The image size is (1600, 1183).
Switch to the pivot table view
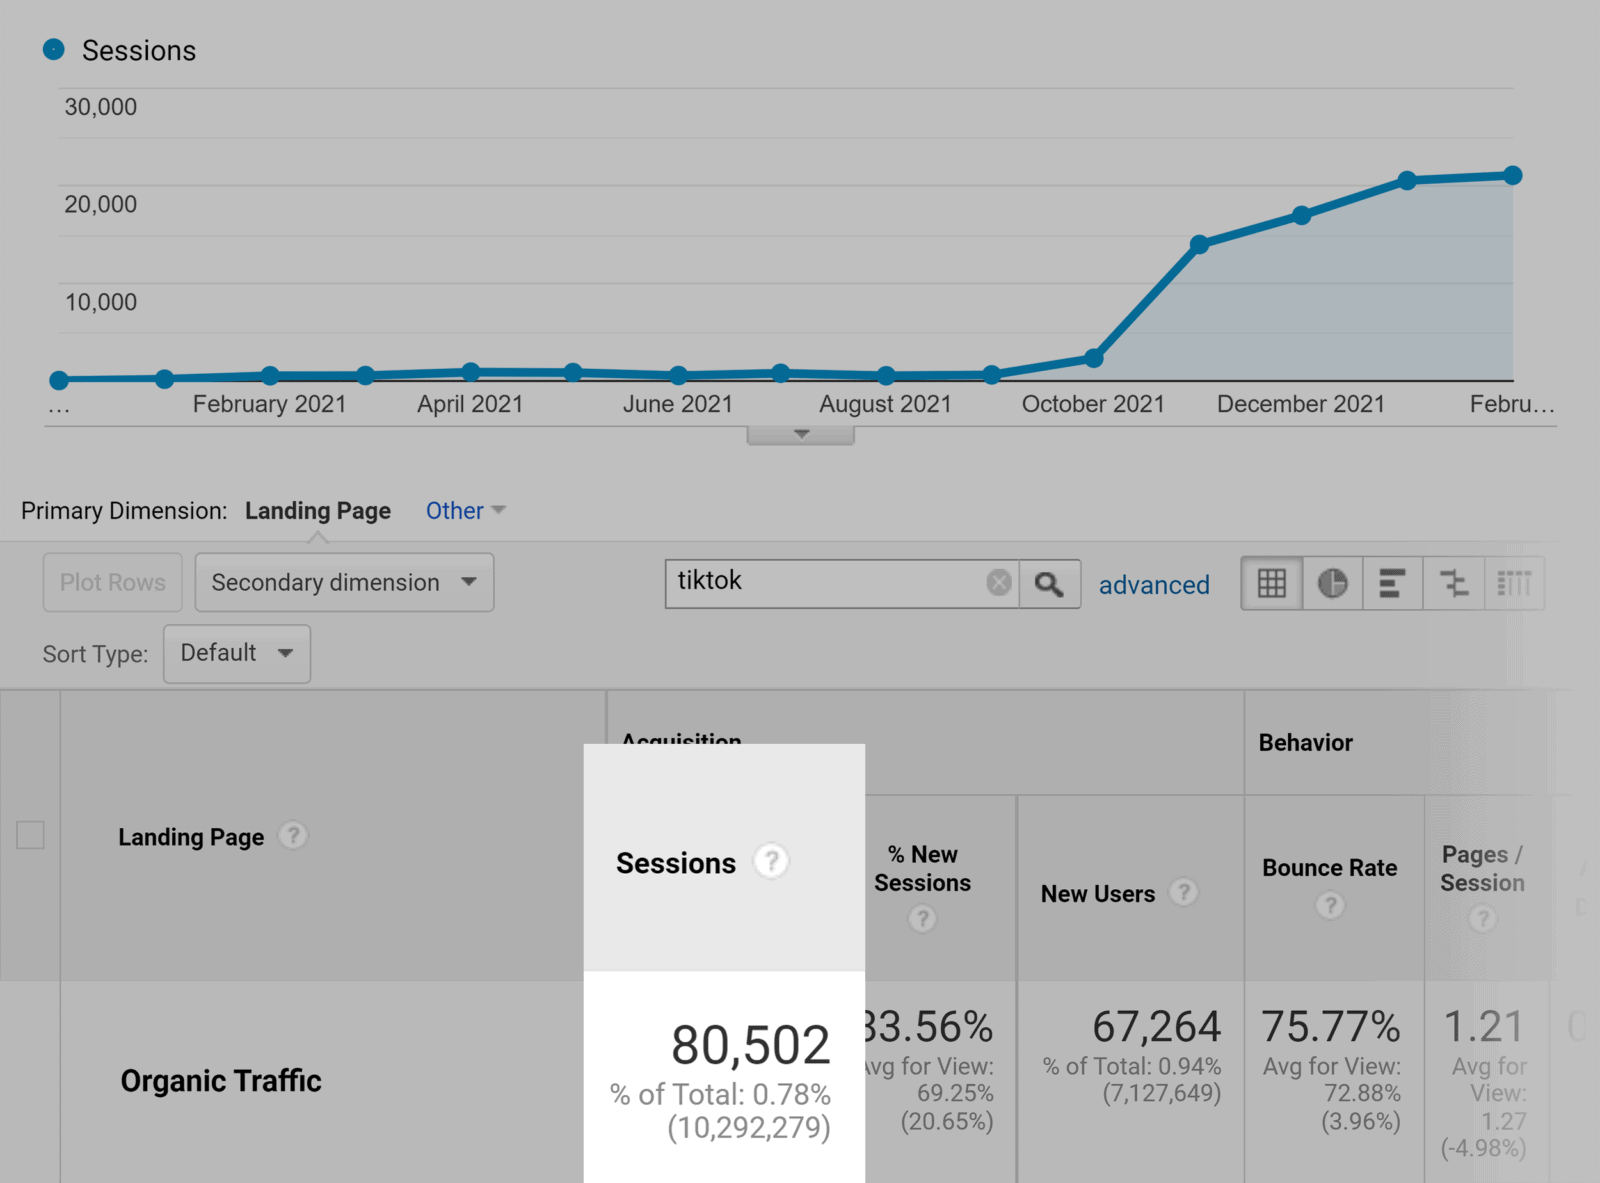1513,582
